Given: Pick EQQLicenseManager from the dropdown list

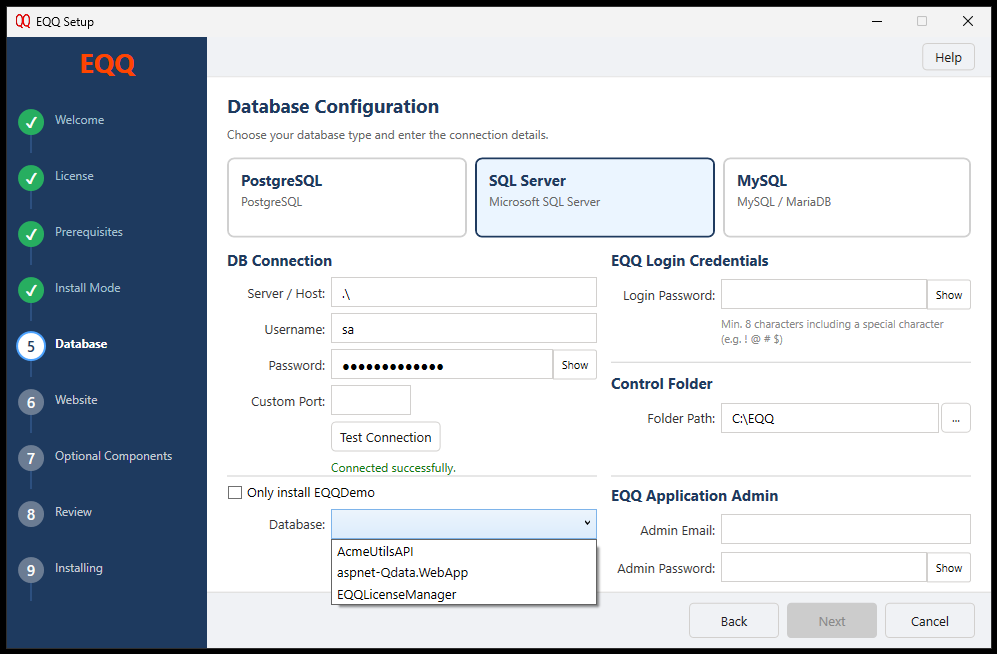Looking at the screenshot, I should [464, 594].
